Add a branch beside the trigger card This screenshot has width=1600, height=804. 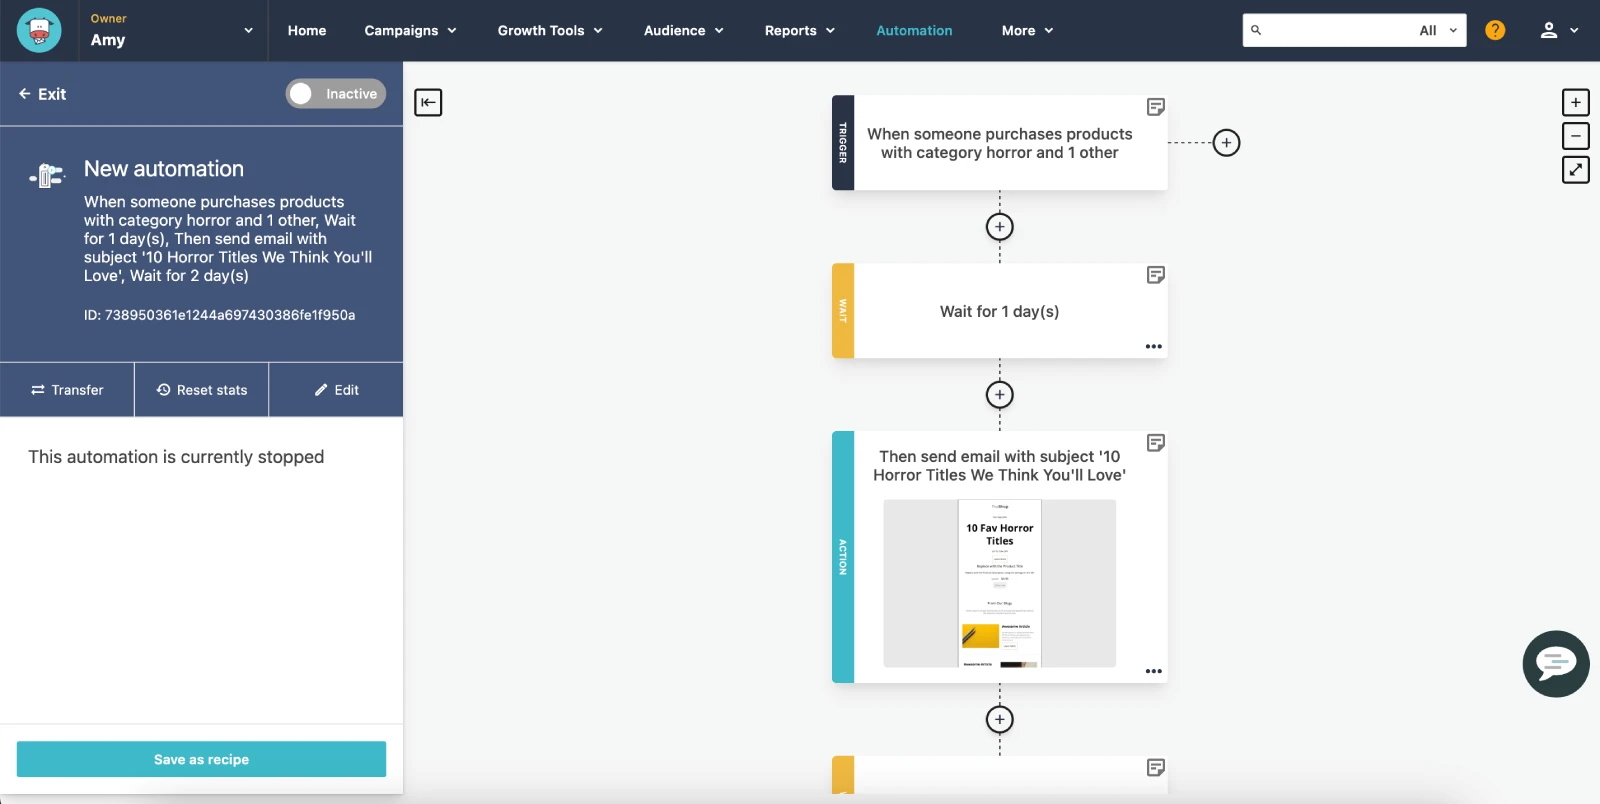point(1226,143)
